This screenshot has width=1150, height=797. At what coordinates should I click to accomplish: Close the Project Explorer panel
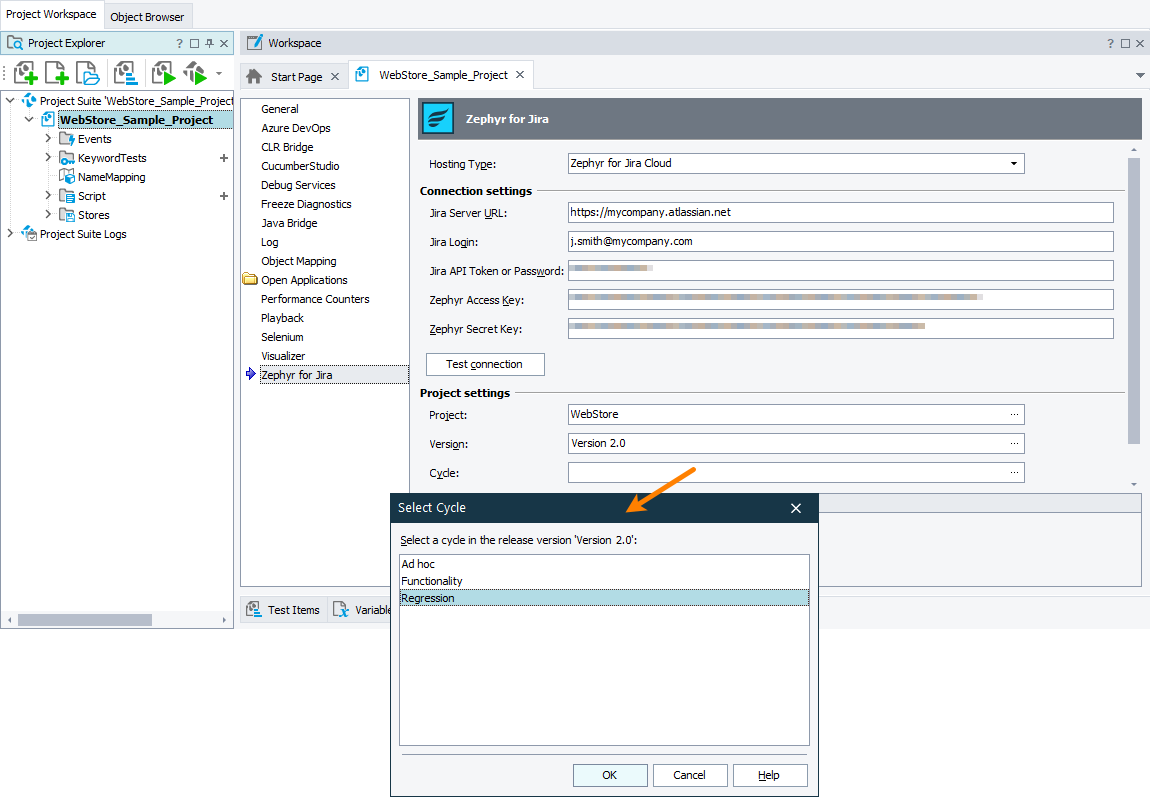tap(224, 43)
